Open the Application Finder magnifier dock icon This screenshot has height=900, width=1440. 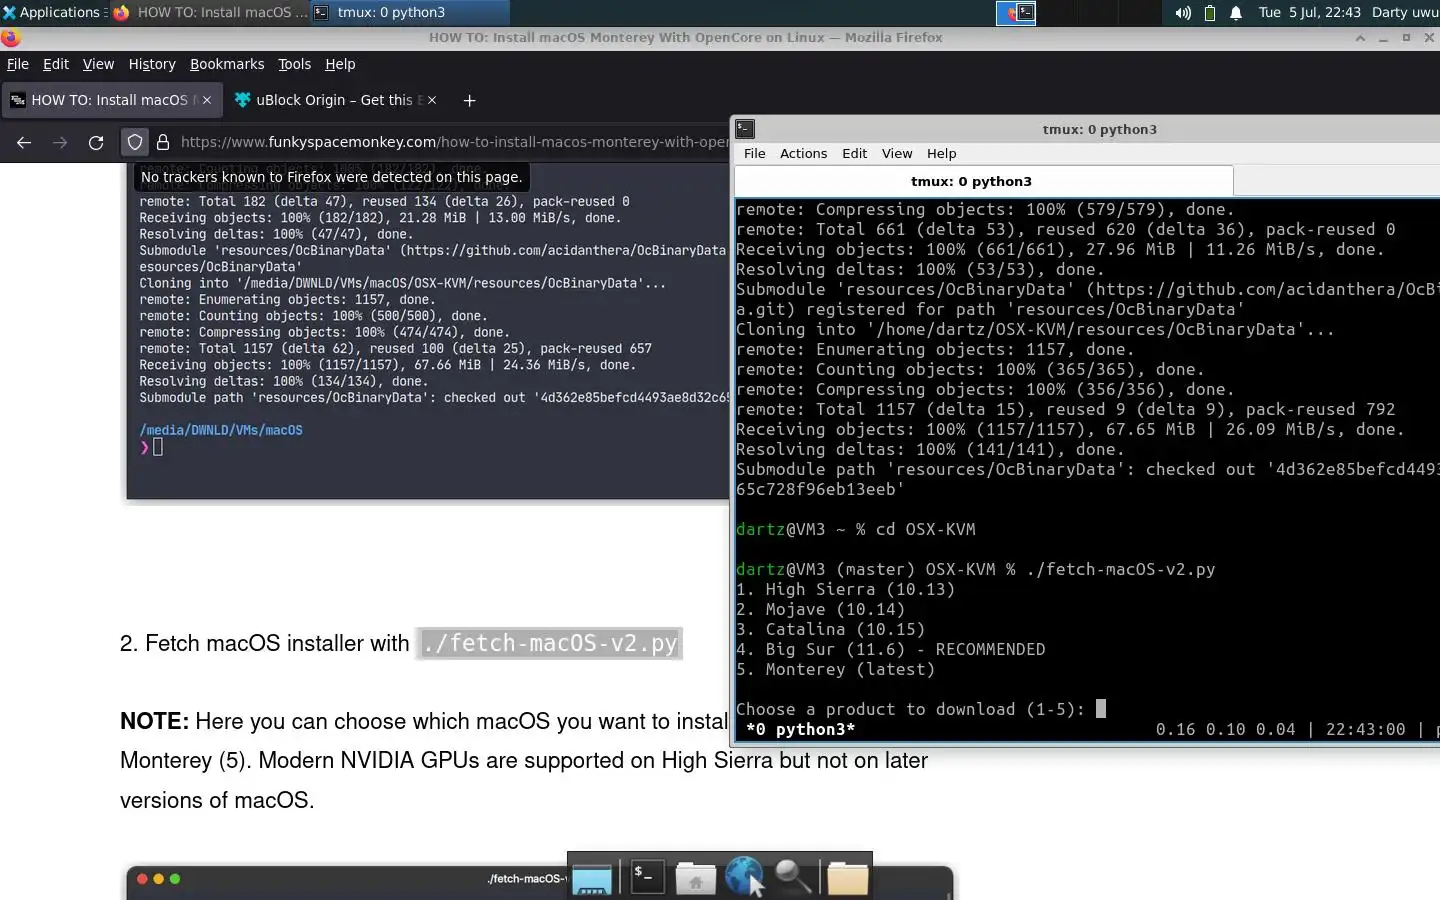tap(793, 877)
